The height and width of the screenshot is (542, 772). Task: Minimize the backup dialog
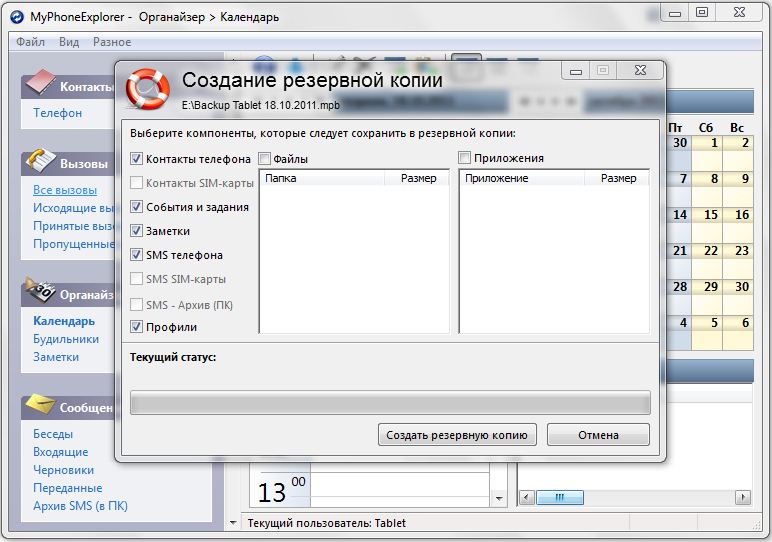click(576, 71)
